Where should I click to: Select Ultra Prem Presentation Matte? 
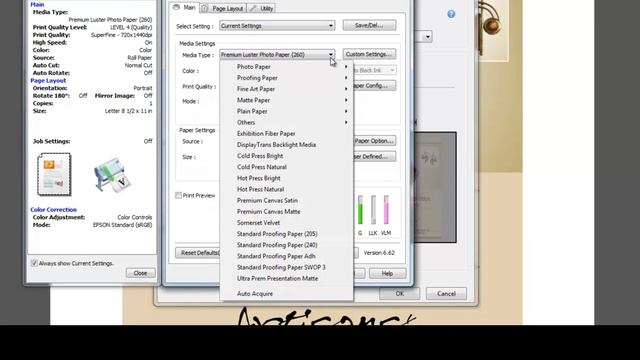[287, 278]
